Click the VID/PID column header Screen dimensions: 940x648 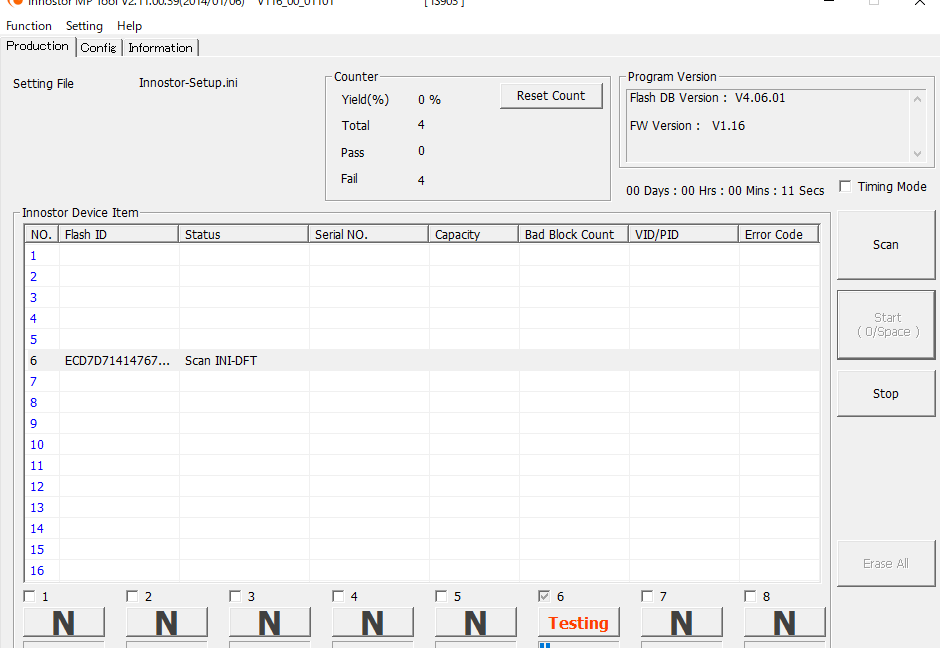[683, 234]
